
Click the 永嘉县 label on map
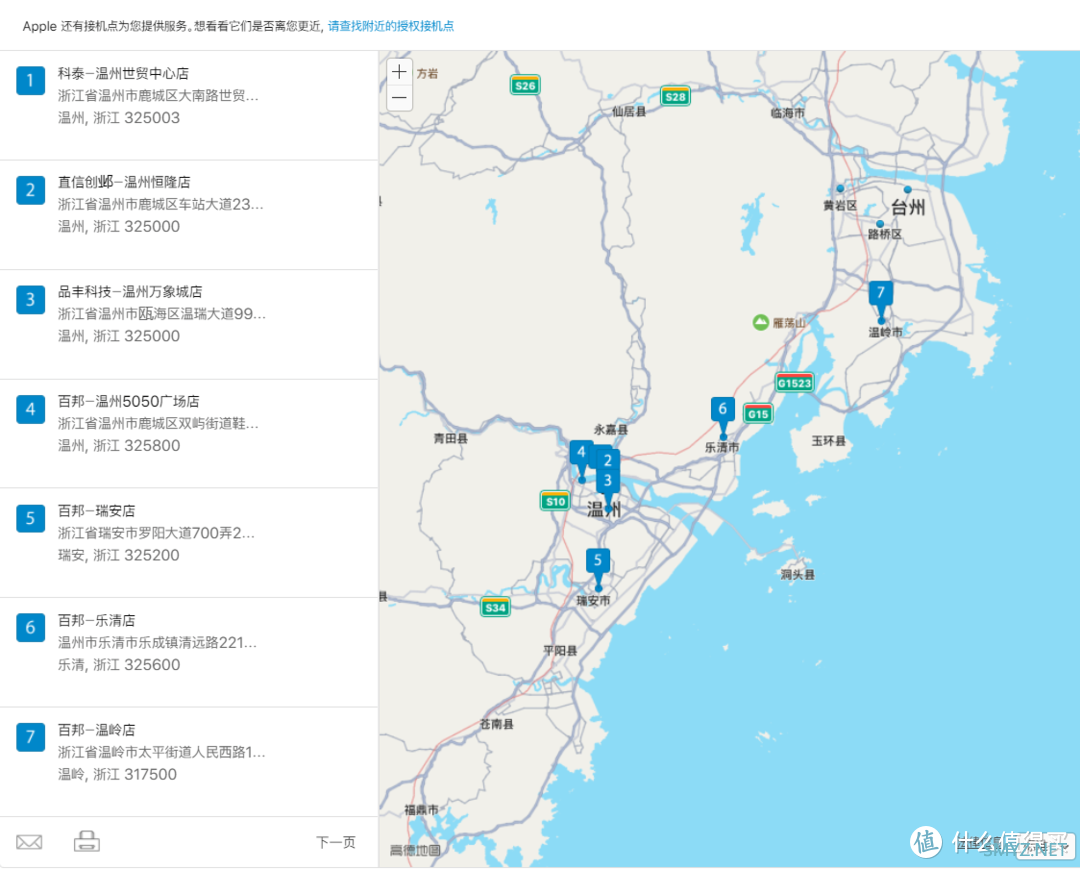click(610, 430)
